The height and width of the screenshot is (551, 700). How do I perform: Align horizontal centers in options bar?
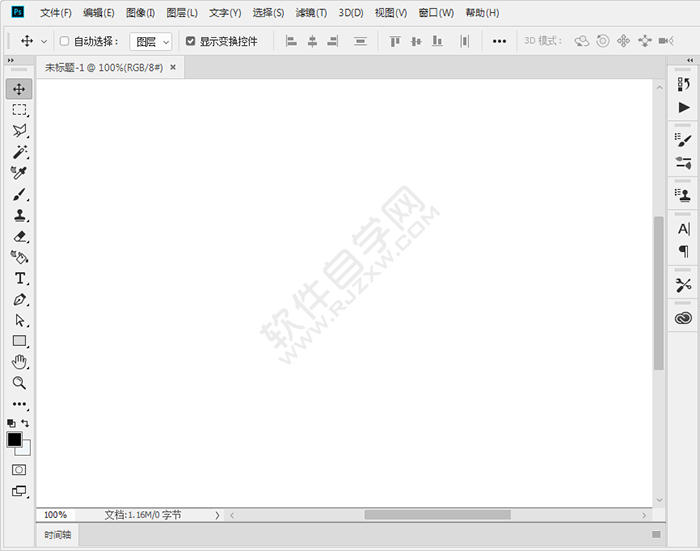pyautogui.click(x=312, y=42)
